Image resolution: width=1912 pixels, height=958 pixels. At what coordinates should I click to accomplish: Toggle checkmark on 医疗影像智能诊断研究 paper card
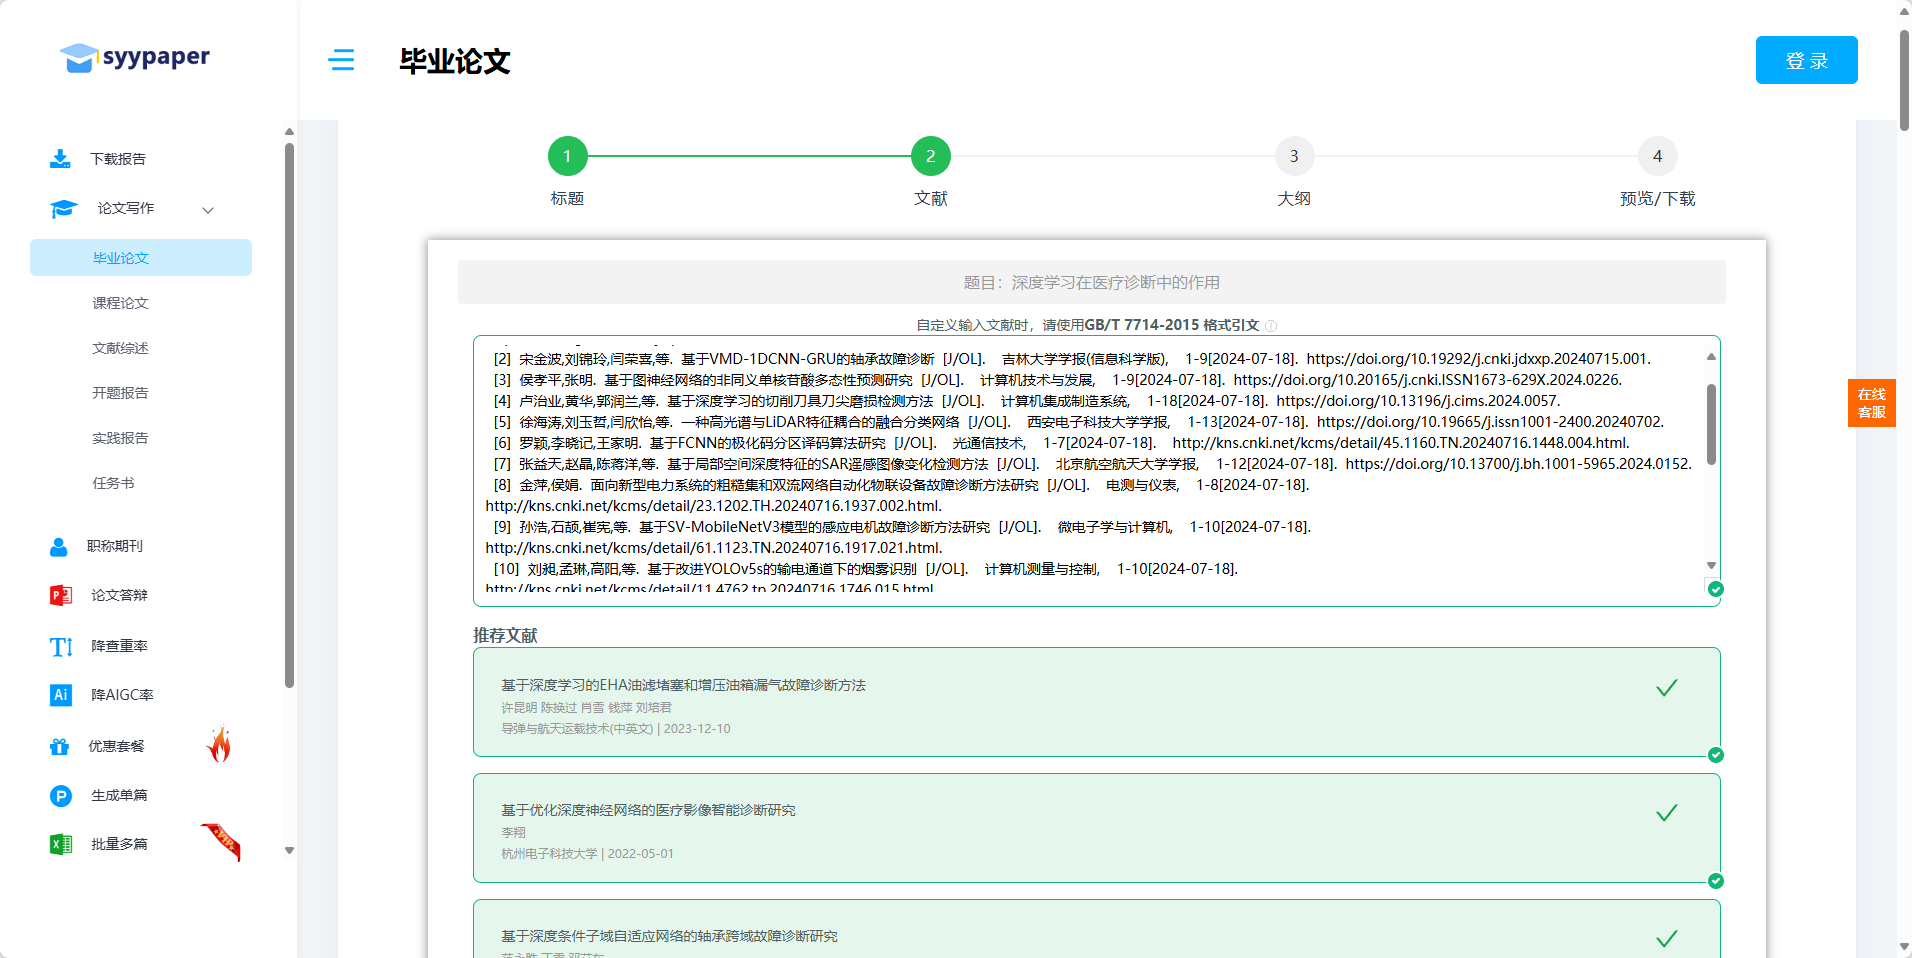pos(1667,813)
